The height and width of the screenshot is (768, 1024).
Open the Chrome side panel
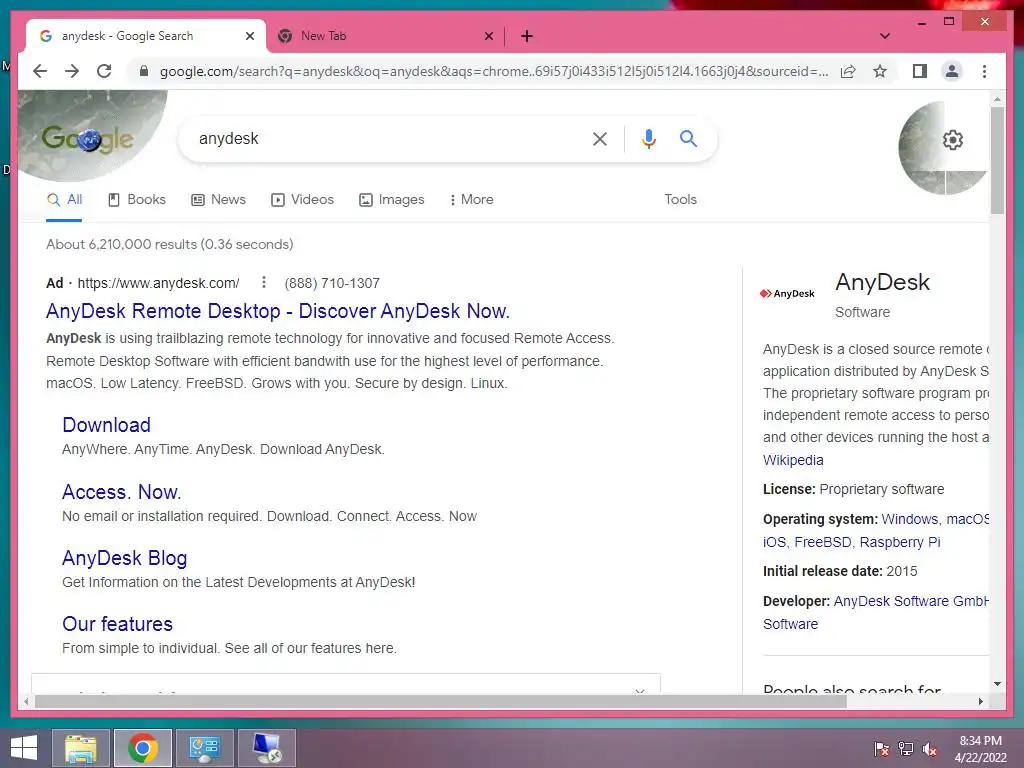tap(920, 71)
